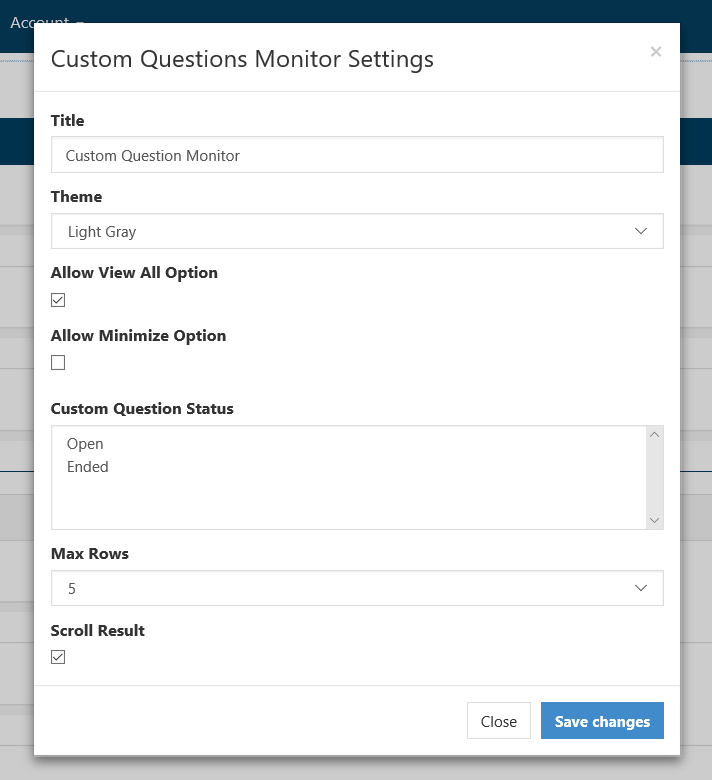Viewport: 712px width, 780px height.
Task: Uncheck the Allow View All Option checkbox
Action: point(58,300)
